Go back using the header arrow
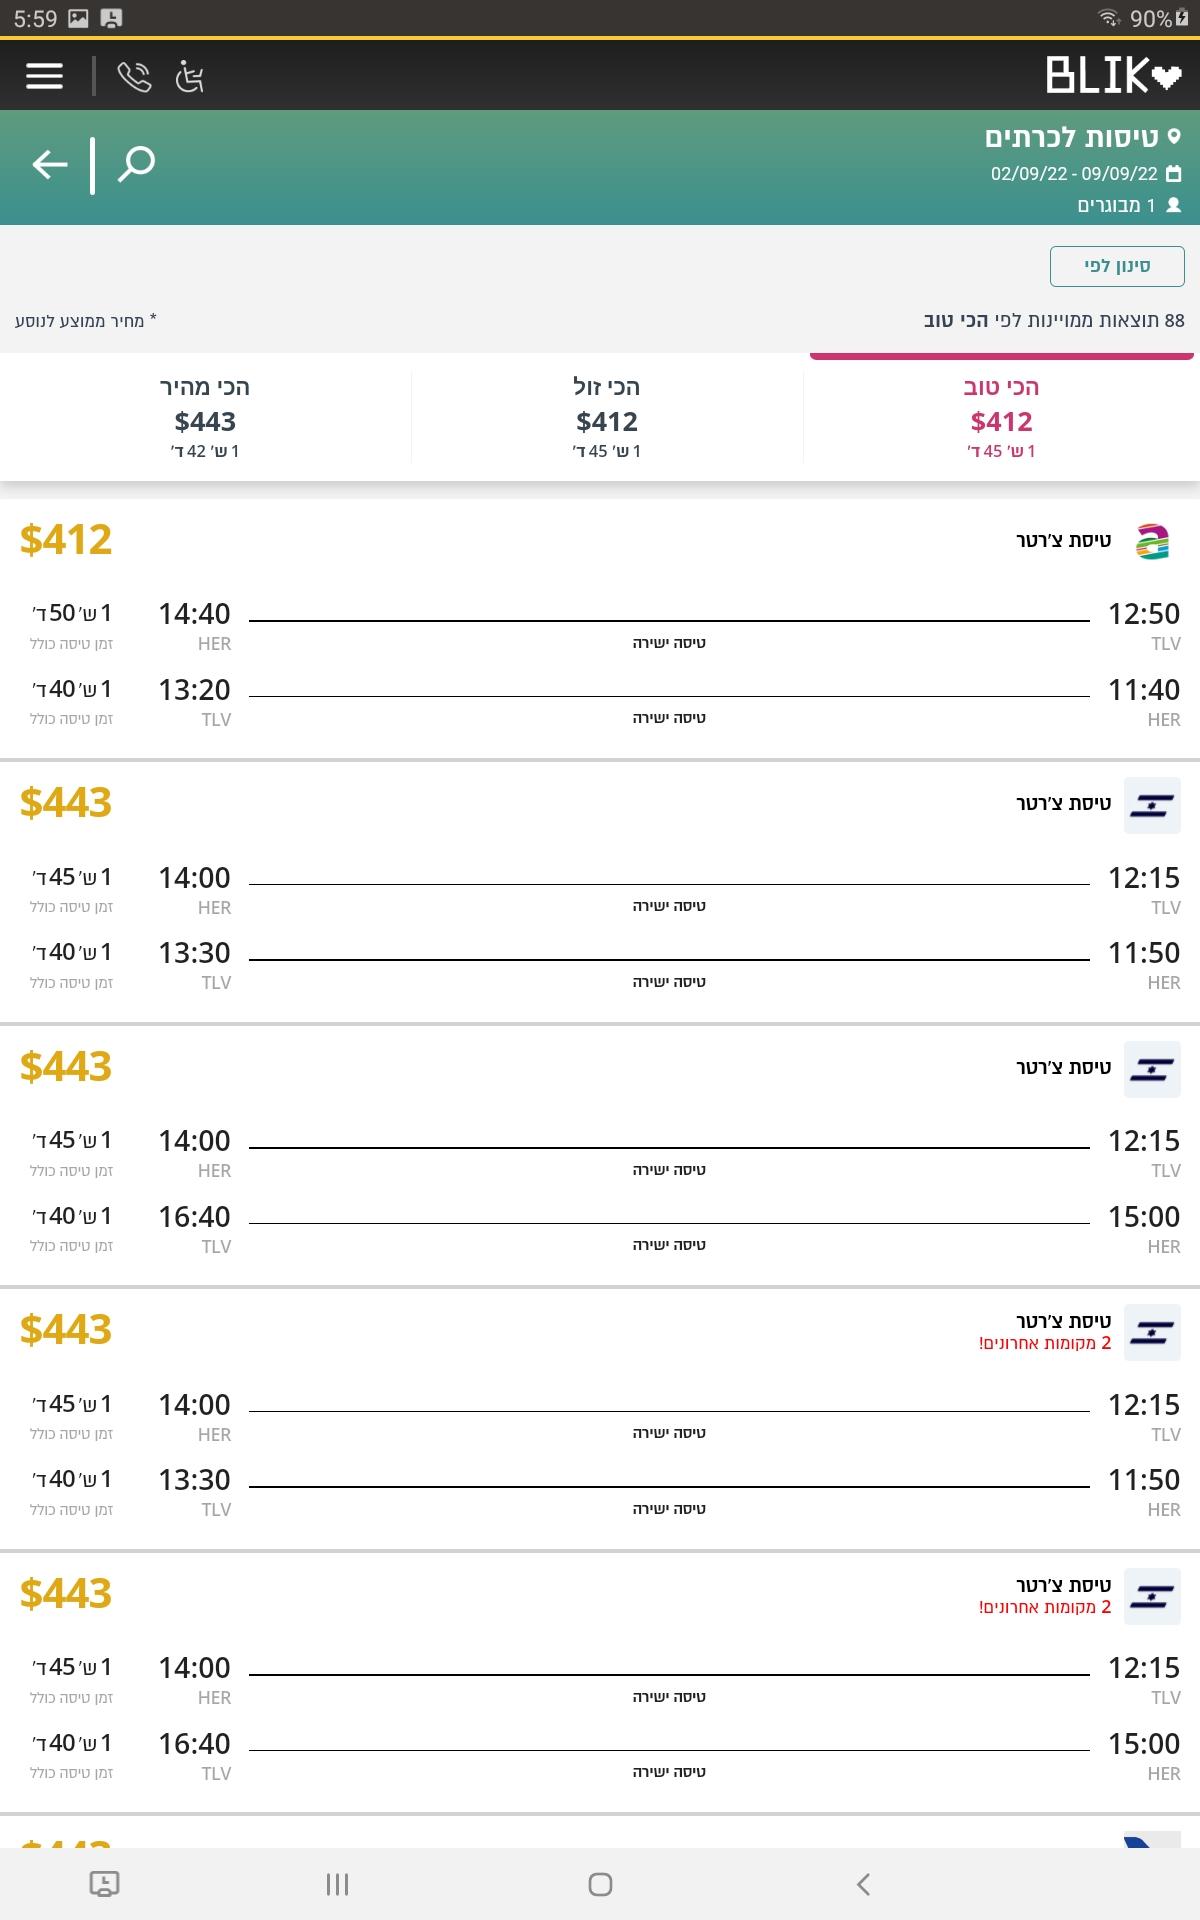Screen dimensions: 1200x1920 [50, 164]
